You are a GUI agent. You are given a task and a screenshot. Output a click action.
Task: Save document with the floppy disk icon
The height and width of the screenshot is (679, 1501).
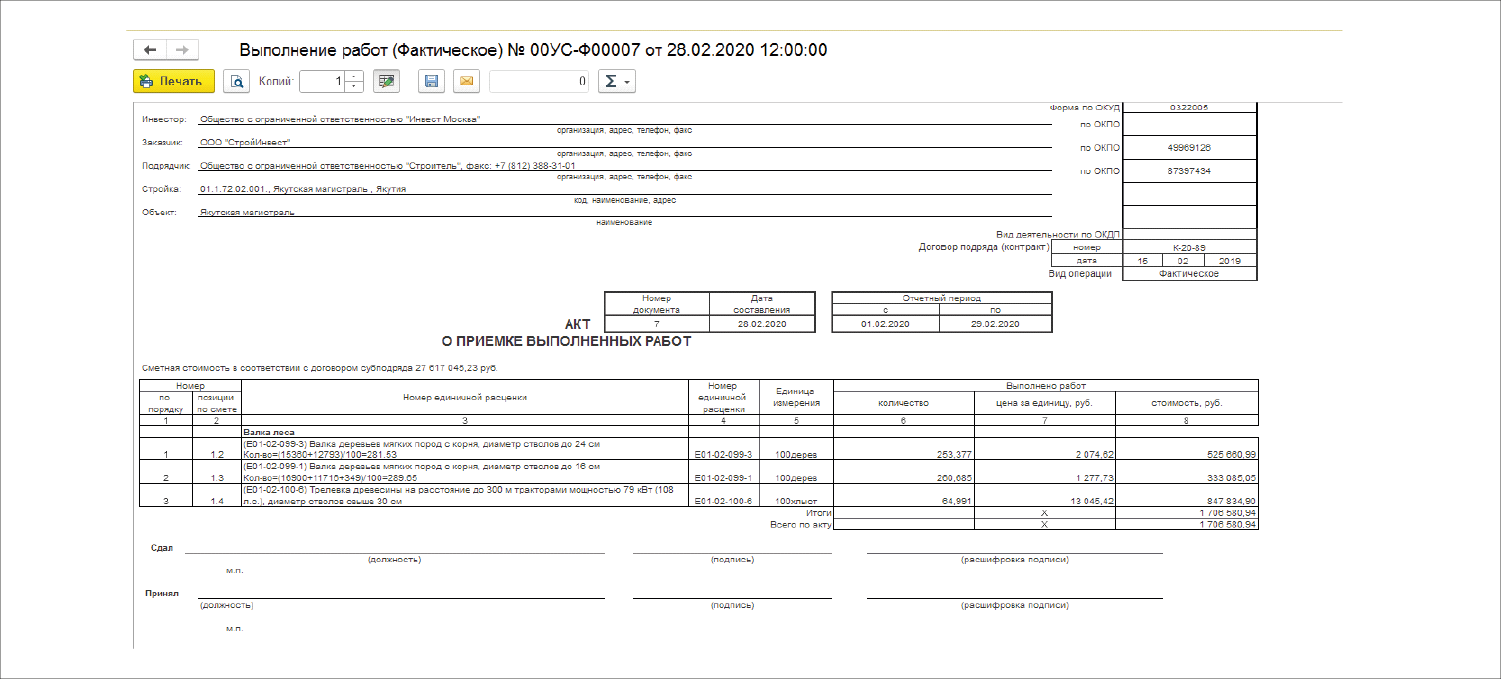tap(431, 82)
